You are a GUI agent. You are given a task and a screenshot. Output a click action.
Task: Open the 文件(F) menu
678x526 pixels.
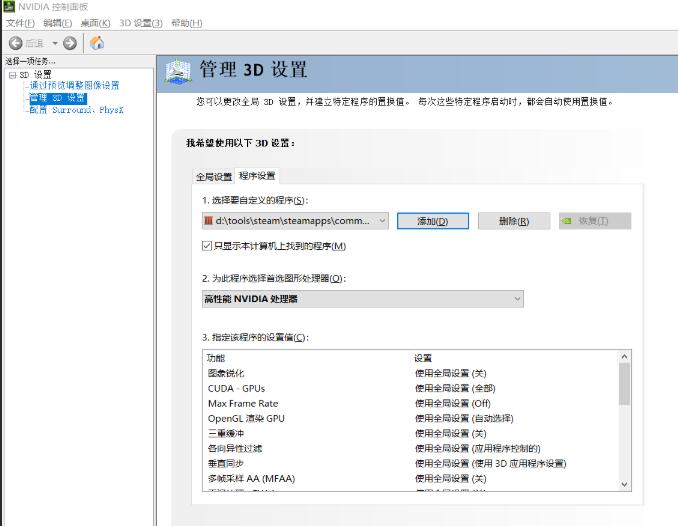click(x=20, y=23)
